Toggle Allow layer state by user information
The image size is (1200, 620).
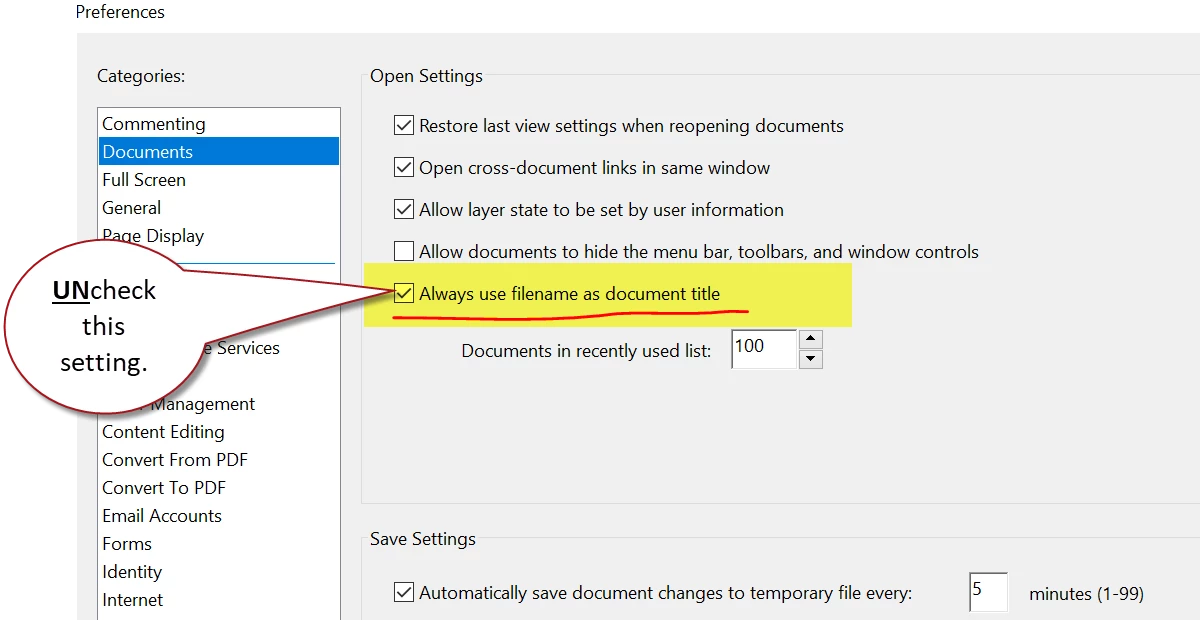coord(404,210)
